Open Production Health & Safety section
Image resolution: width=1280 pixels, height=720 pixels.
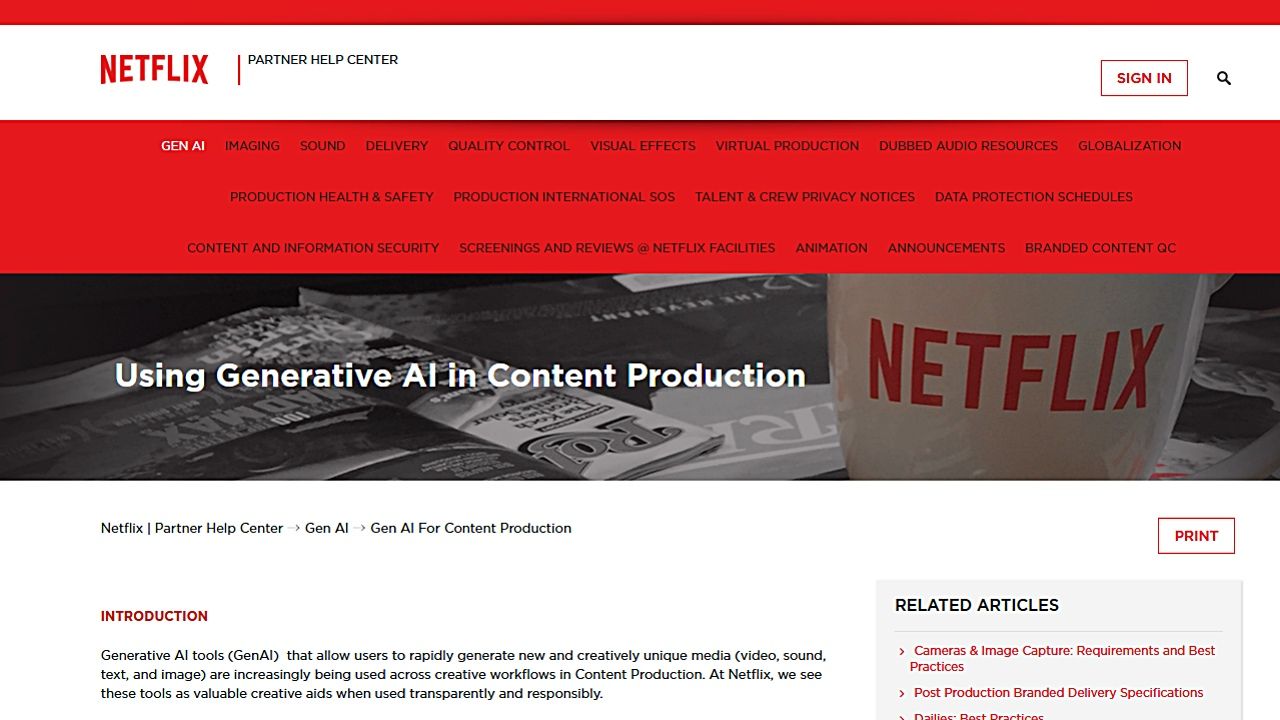(x=332, y=197)
